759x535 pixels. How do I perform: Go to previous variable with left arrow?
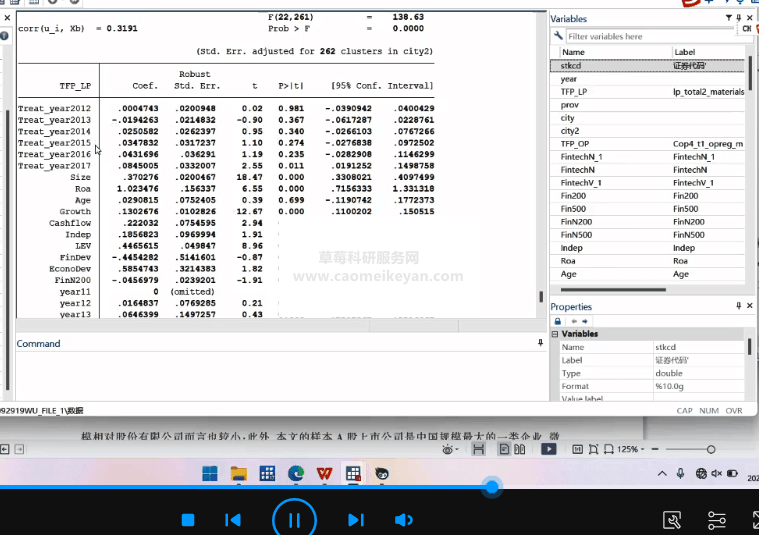(x=572, y=320)
